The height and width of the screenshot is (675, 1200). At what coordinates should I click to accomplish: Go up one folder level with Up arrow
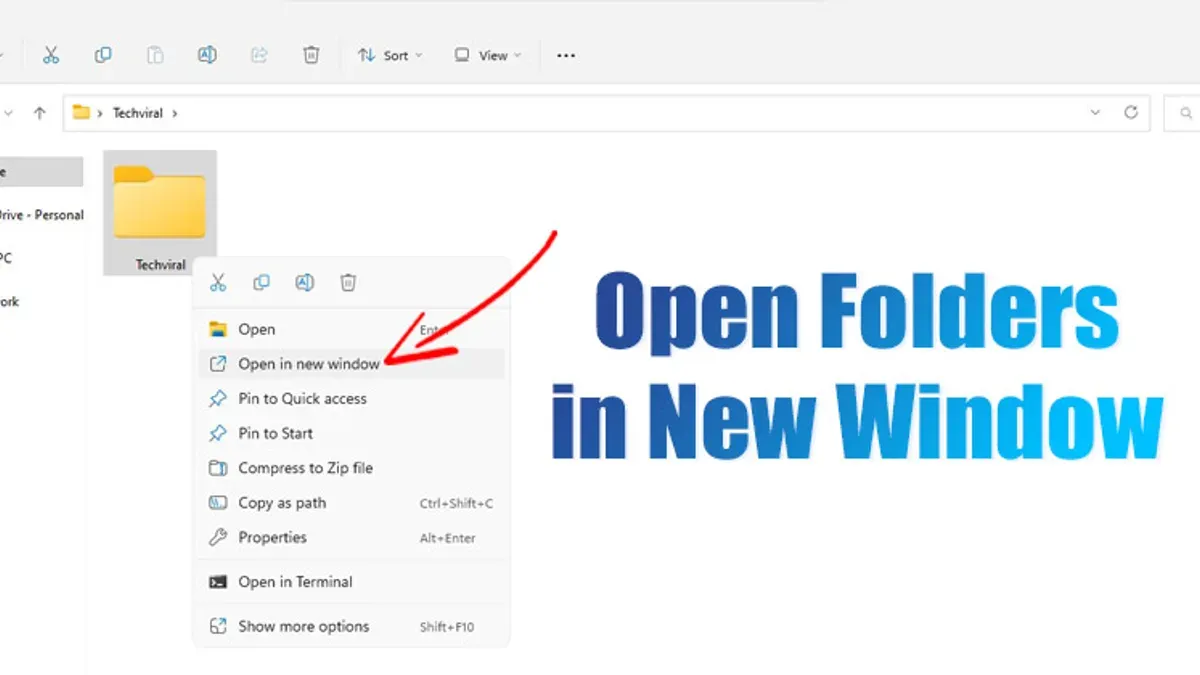click(x=40, y=113)
